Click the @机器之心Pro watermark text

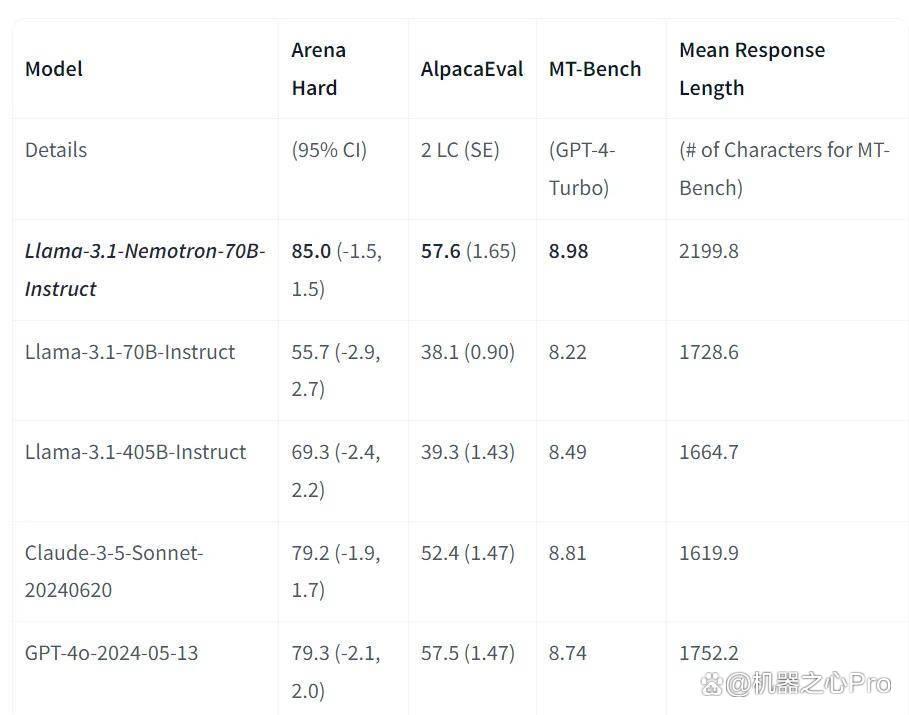pyautogui.click(x=808, y=684)
